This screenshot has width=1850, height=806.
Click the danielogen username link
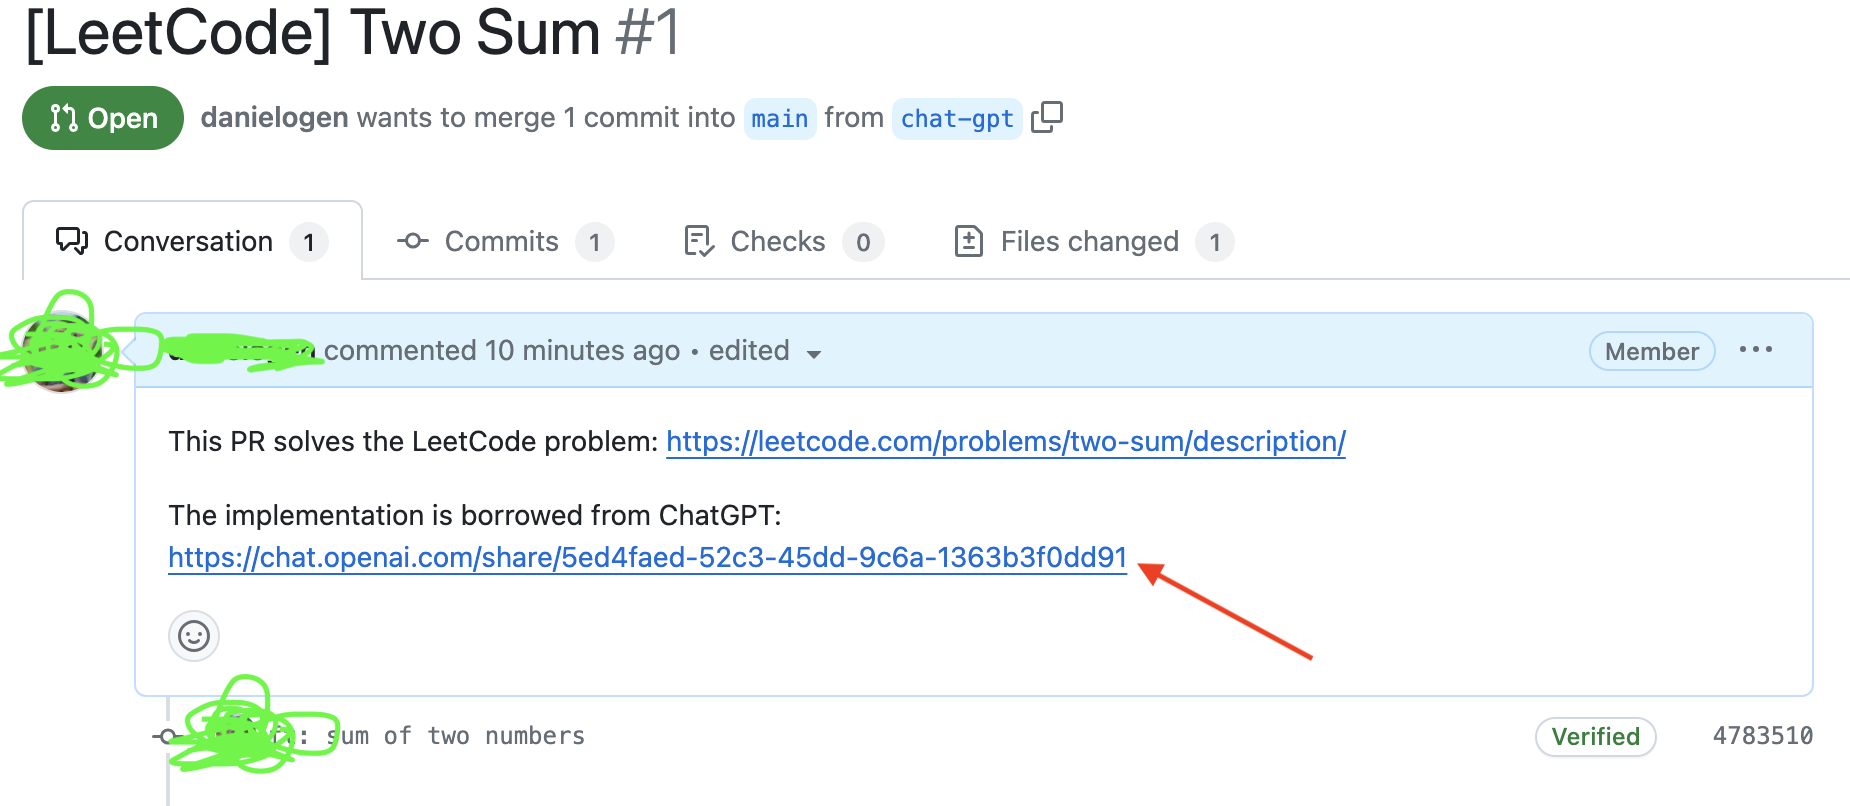pyautogui.click(x=273, y=118)
